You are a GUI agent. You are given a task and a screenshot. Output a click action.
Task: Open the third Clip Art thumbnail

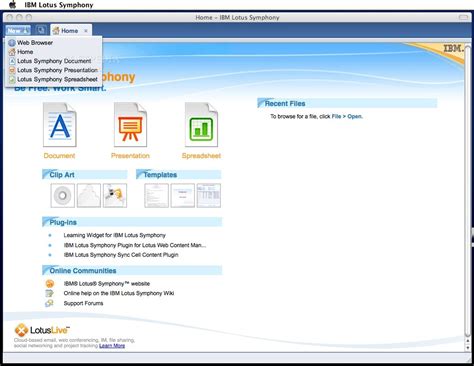pyautogui.click(x=115, y=196)
